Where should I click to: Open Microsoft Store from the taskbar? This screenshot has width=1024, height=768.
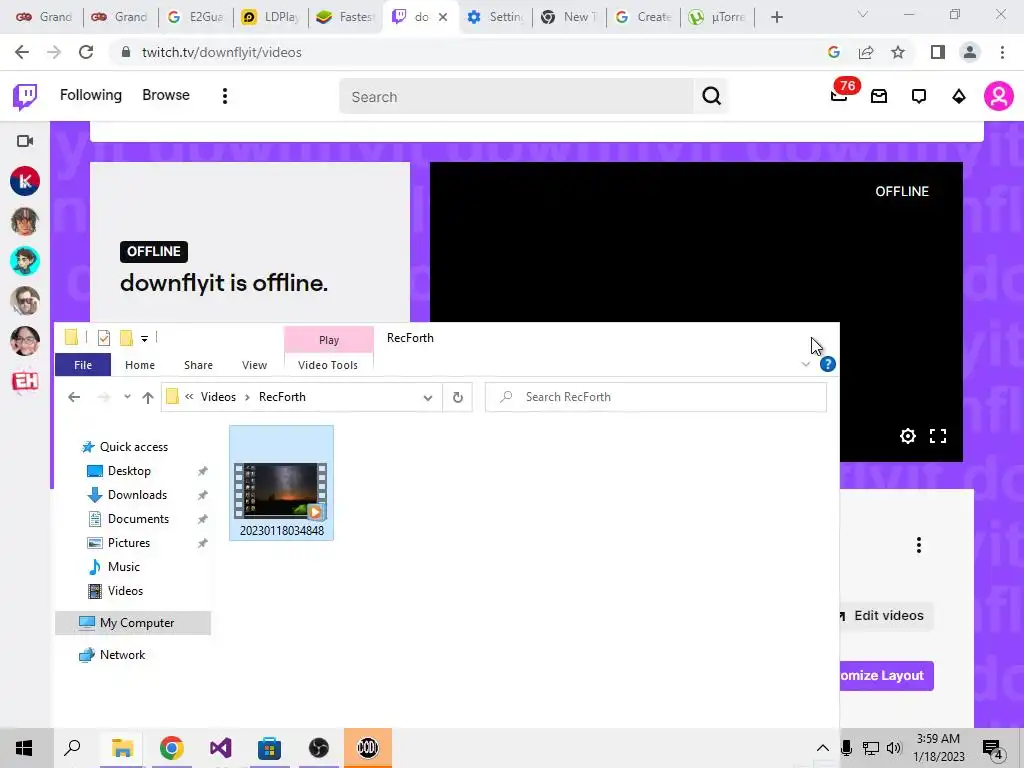pyautogui.click(x=269, y=748)
